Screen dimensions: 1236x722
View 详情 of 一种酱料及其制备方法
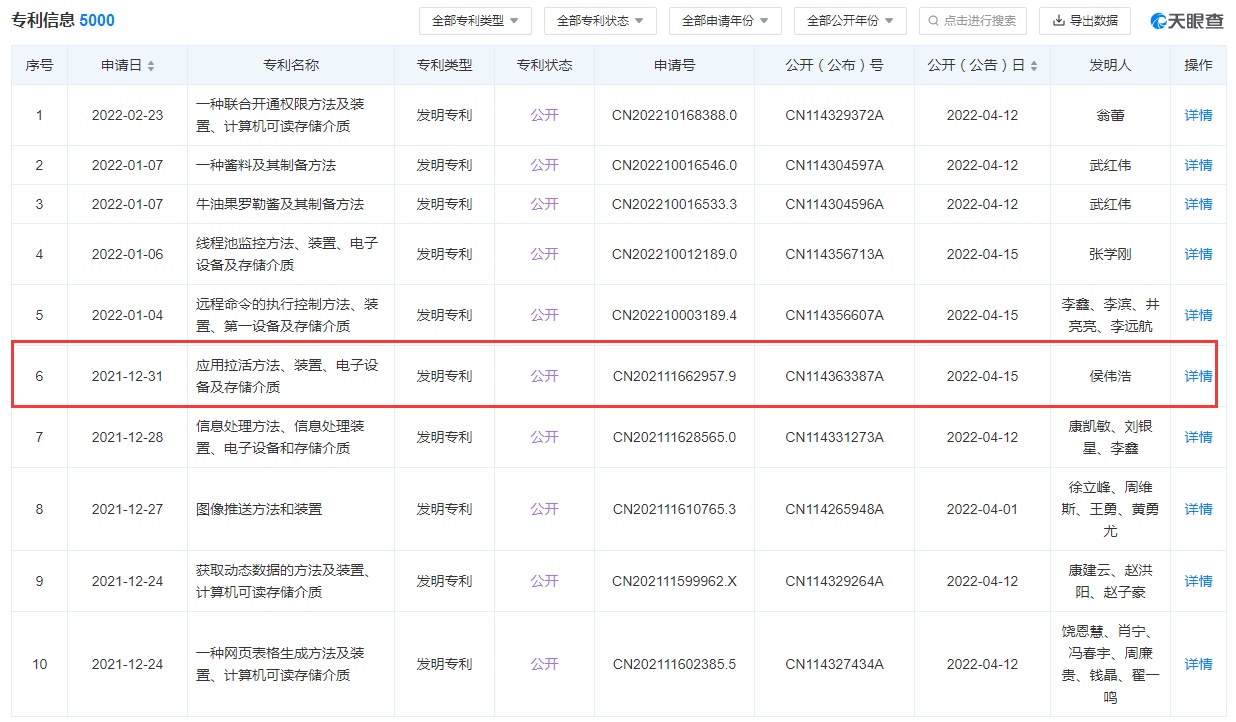tap(1198, 165)
